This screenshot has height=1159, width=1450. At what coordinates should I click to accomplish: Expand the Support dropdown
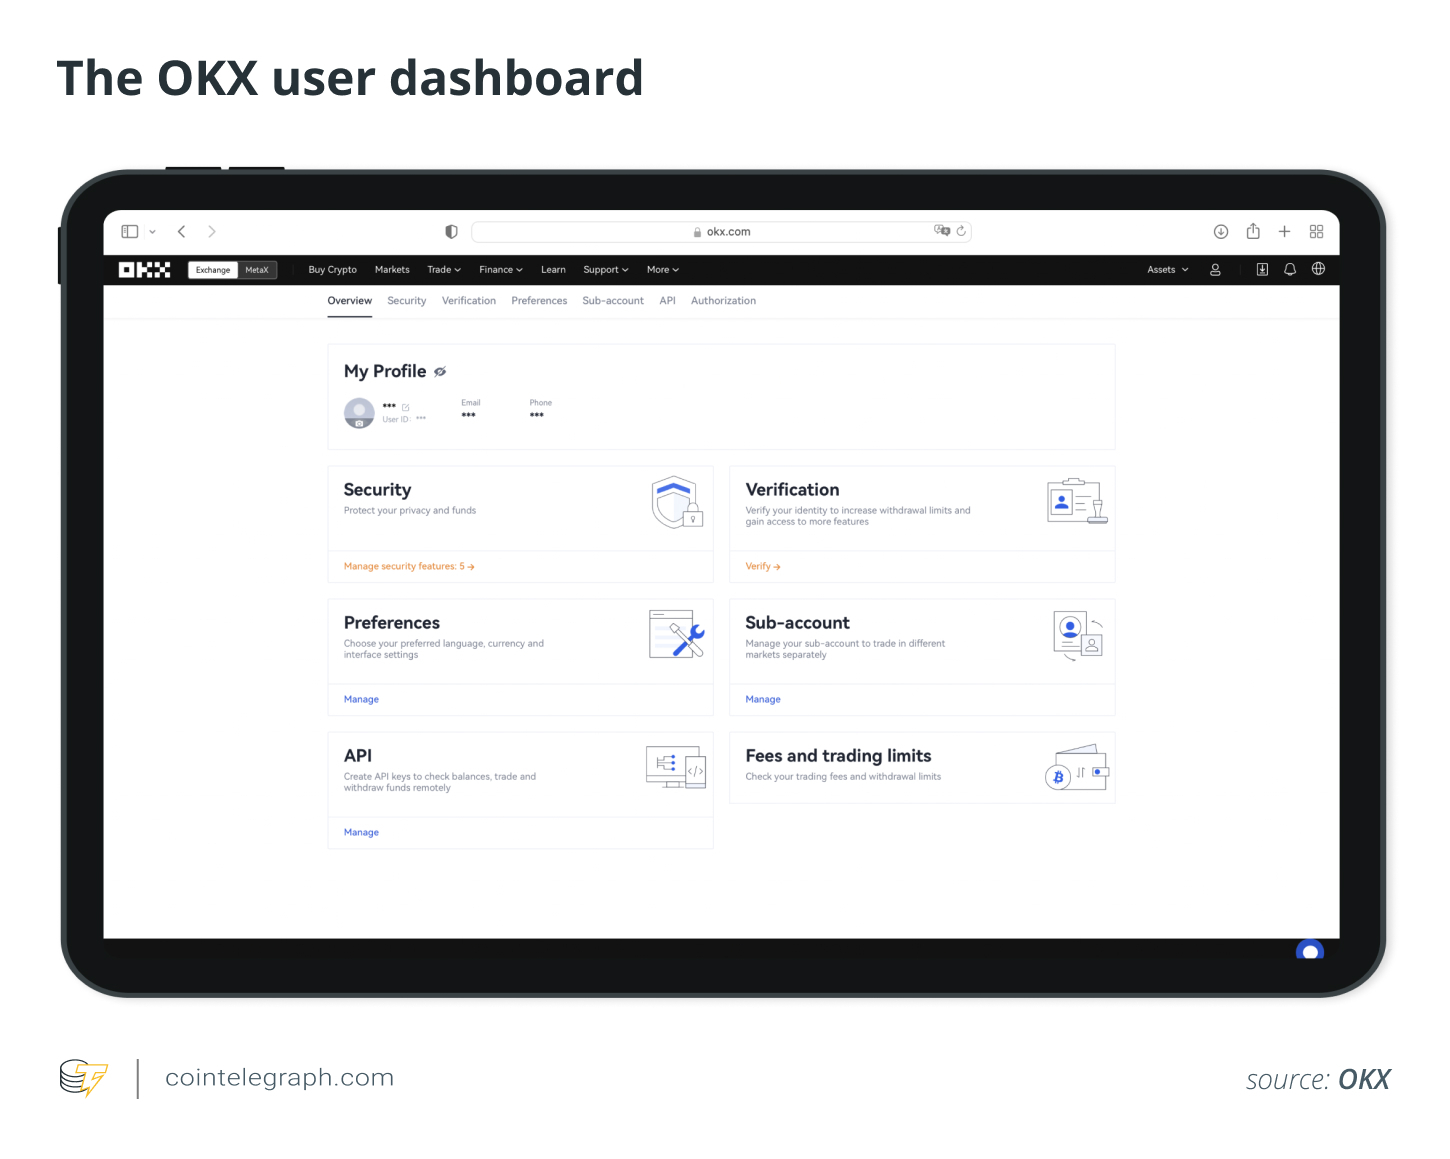click(606, 270)
